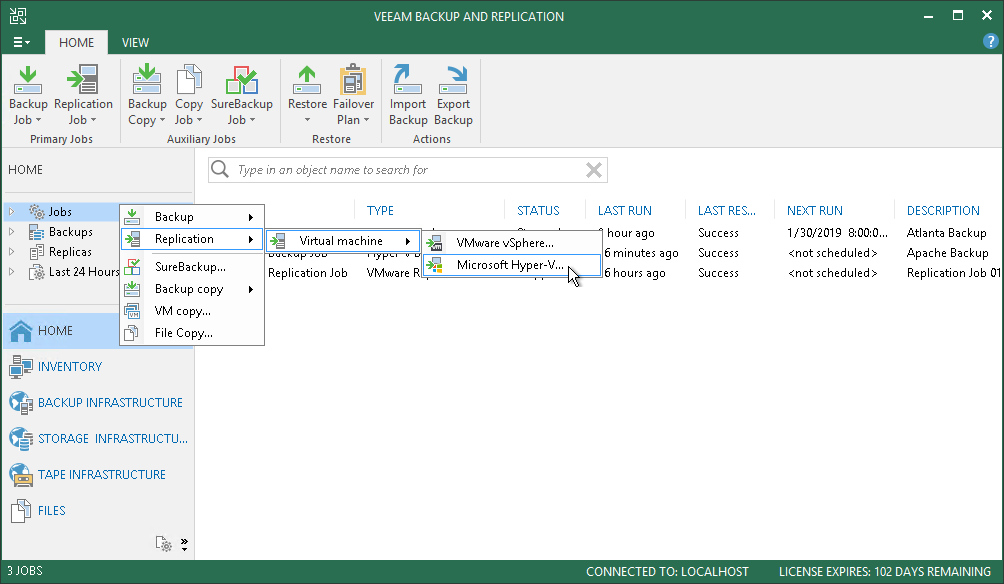Choose VM copy... in the context menu

point(192,311)
